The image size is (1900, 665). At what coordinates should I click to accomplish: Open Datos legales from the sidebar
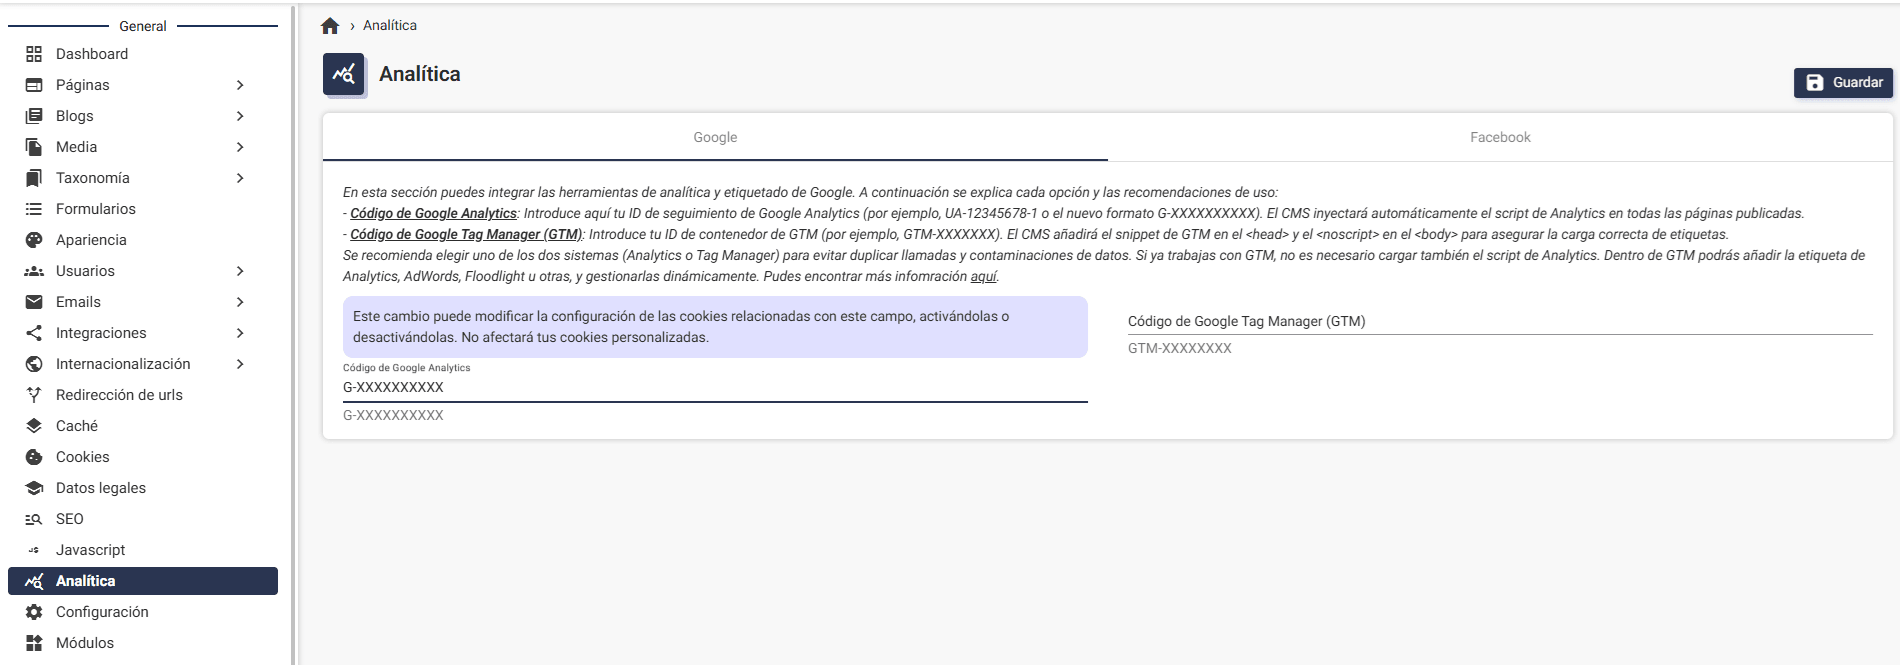[101, 488]
